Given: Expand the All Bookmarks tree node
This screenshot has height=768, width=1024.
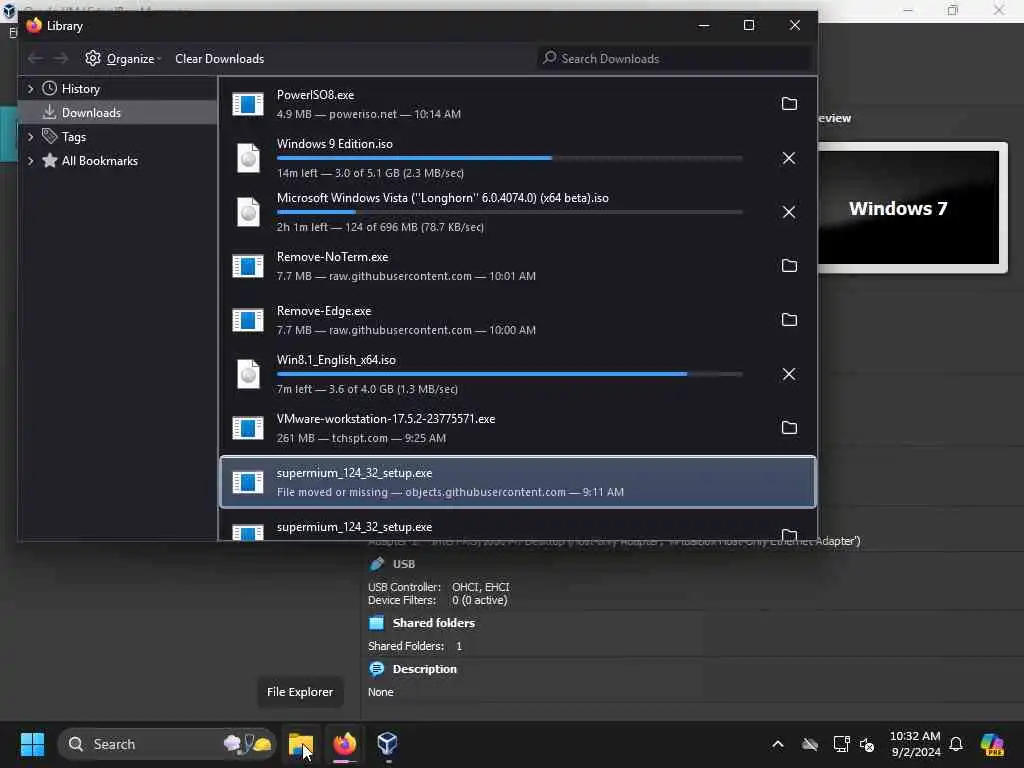Looking at the screenshot, I should pos(30,161).
